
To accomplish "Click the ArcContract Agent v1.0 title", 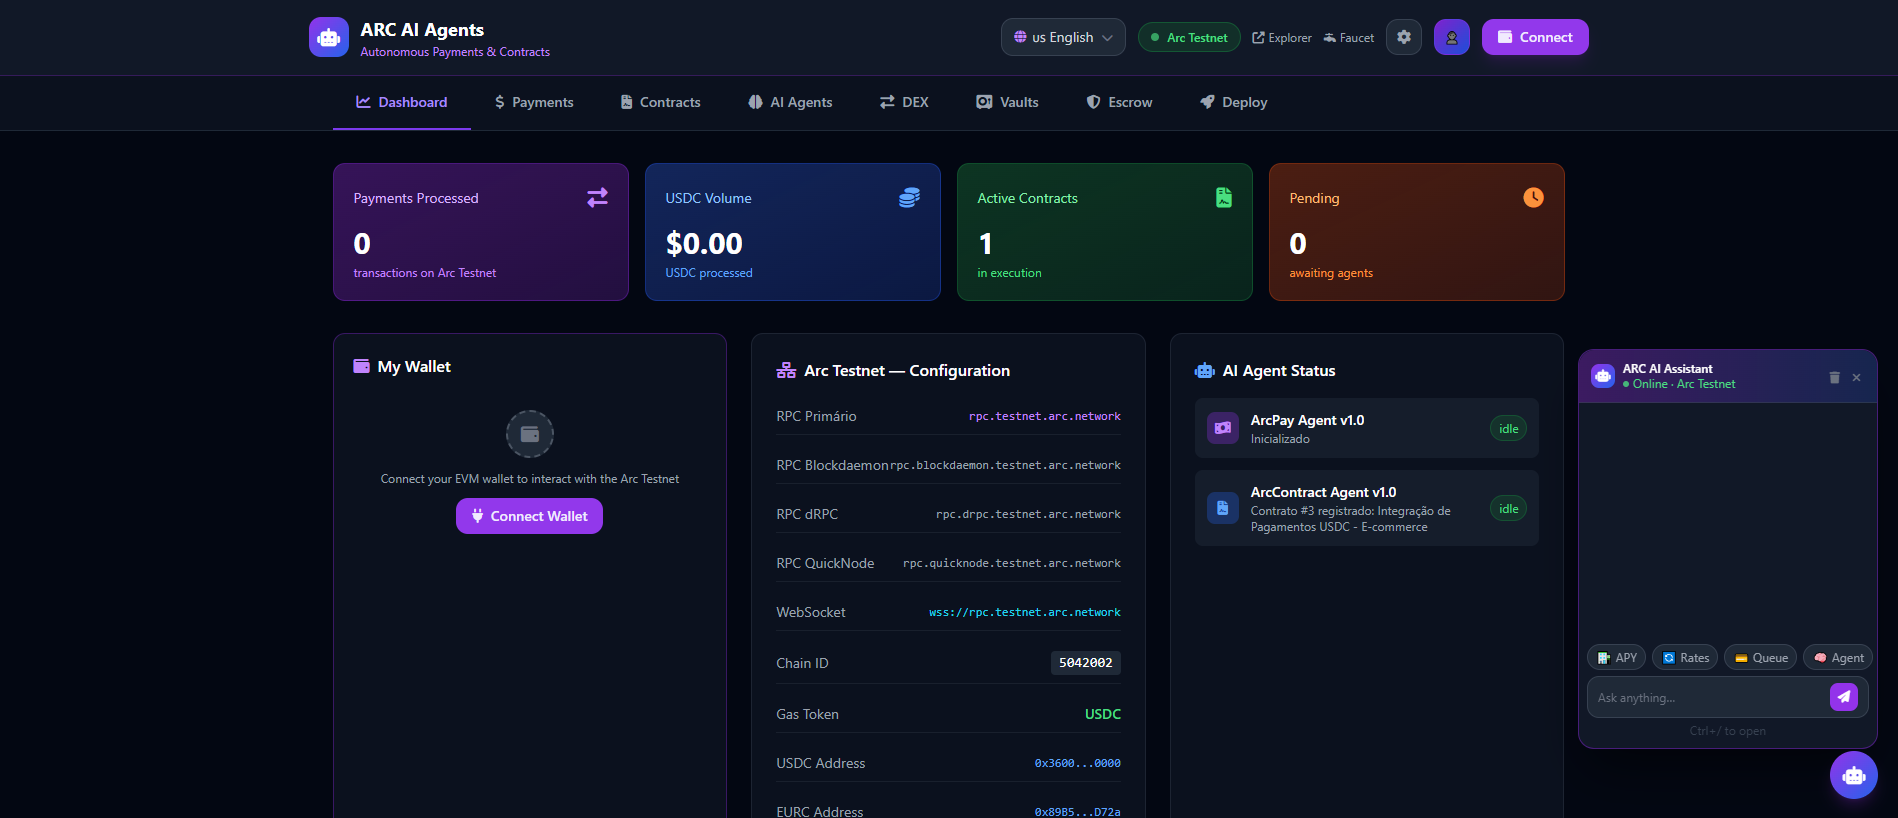I will pos(1323,492).
